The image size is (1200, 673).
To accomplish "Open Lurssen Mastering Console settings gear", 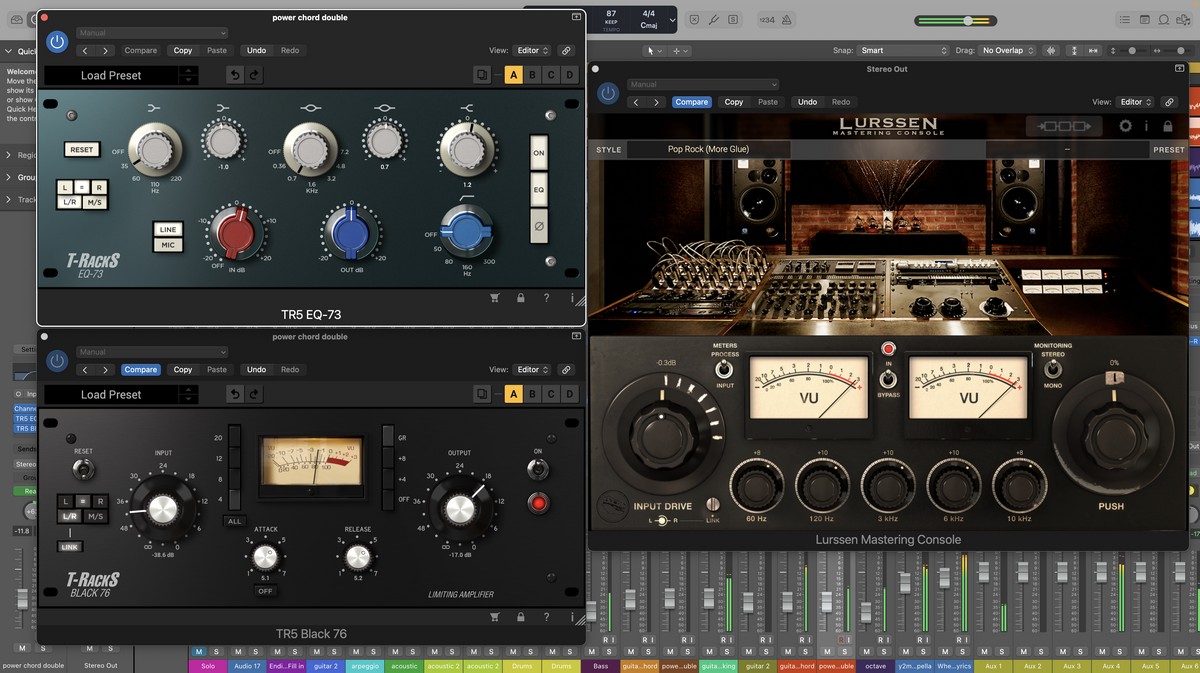I will coord(1125,127).
